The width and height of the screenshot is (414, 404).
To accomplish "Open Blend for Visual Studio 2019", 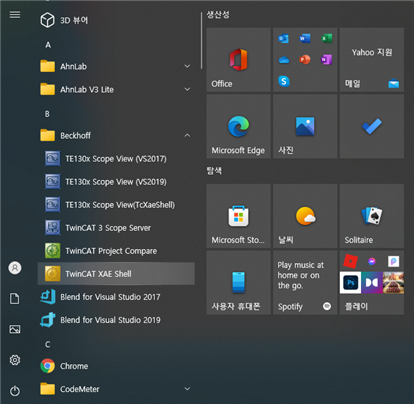I will 116,320.
